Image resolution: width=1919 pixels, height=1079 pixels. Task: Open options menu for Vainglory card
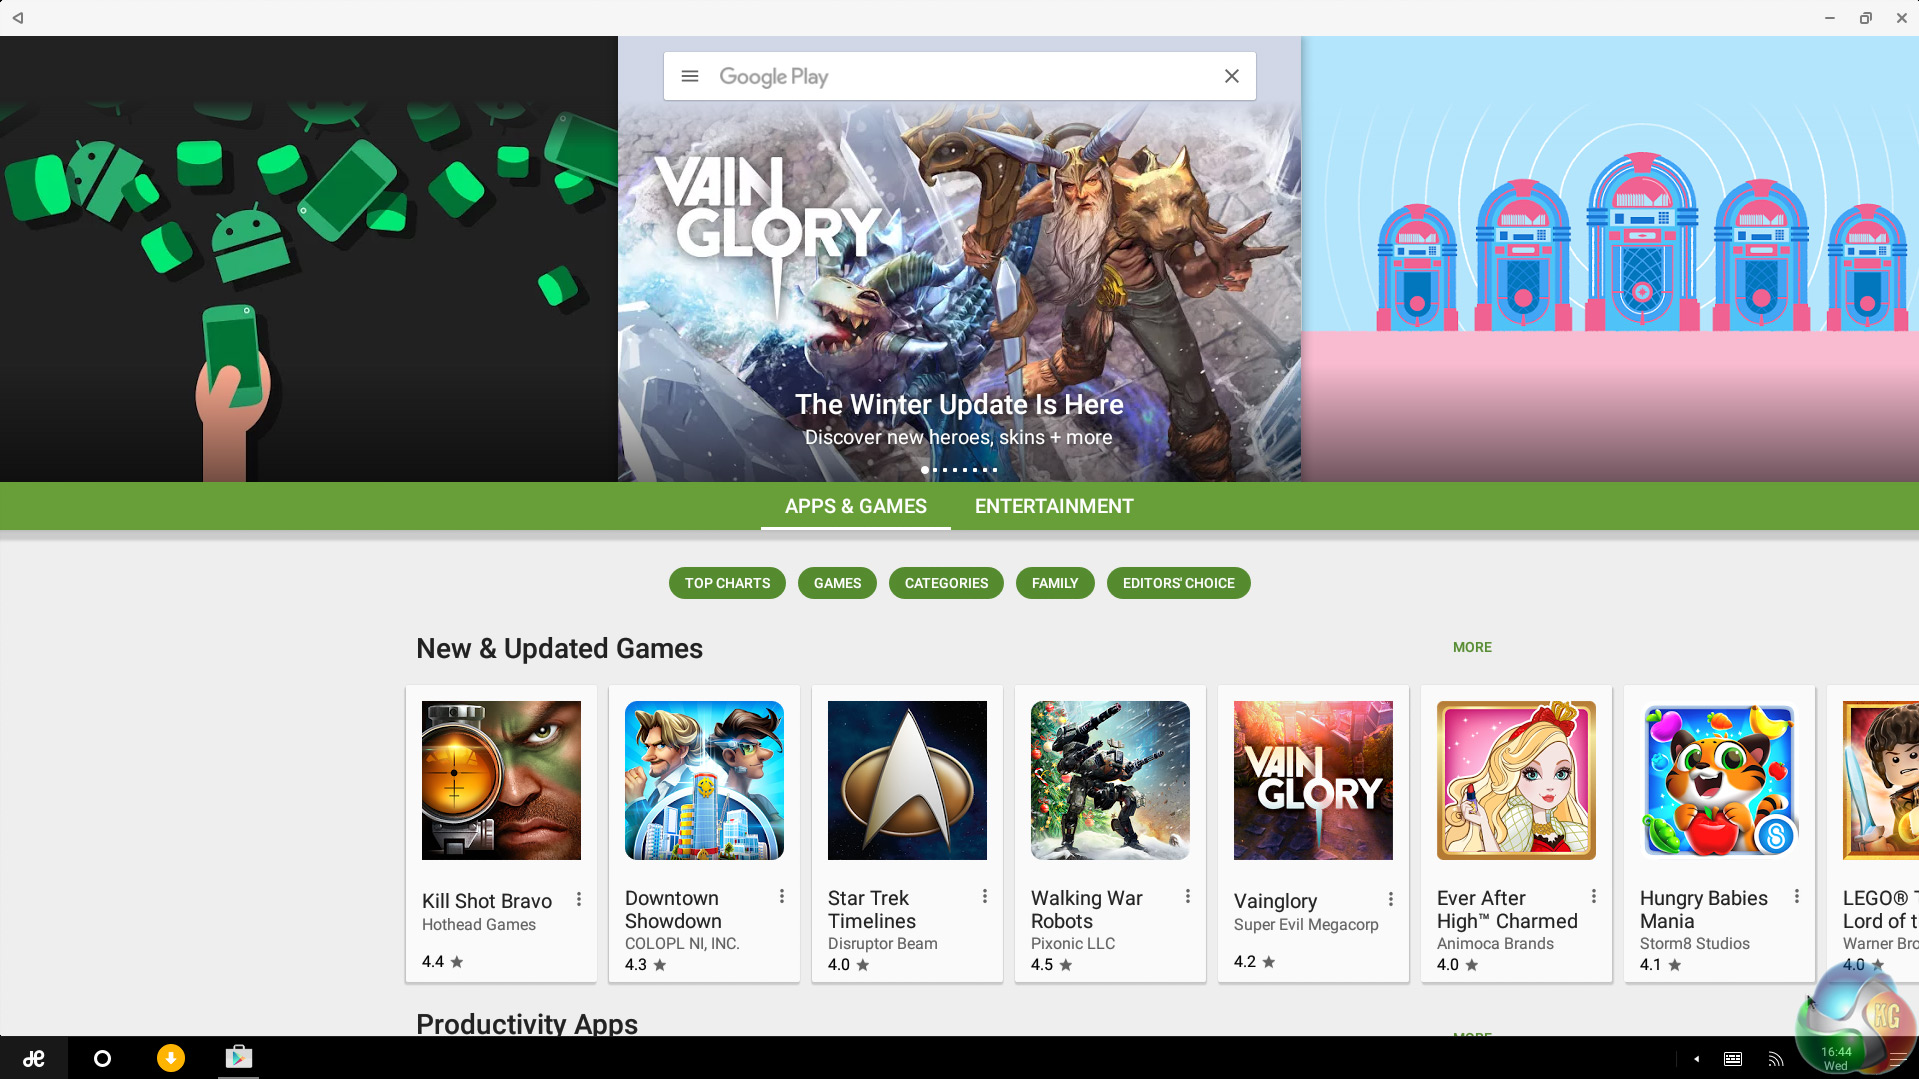click(1391, 899)
